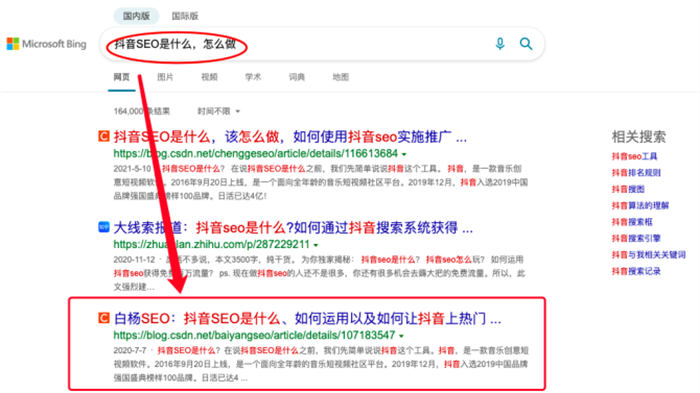Click CSDN favicon beside 抖音SEO是什么，该怎么做 result
This screenshot has width=700, height=393.
tap(104, 136)
